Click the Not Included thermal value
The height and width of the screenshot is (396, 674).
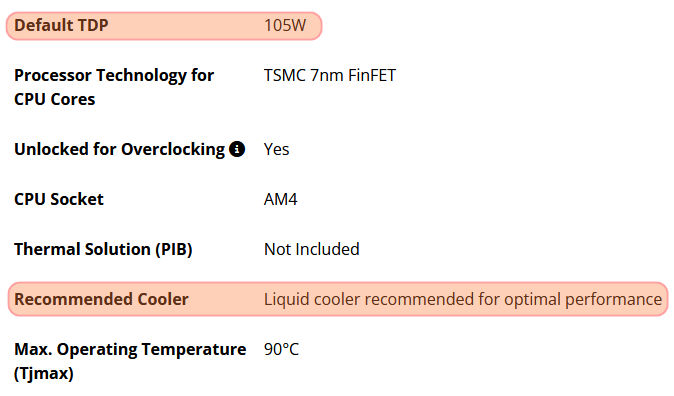(312, 249)
